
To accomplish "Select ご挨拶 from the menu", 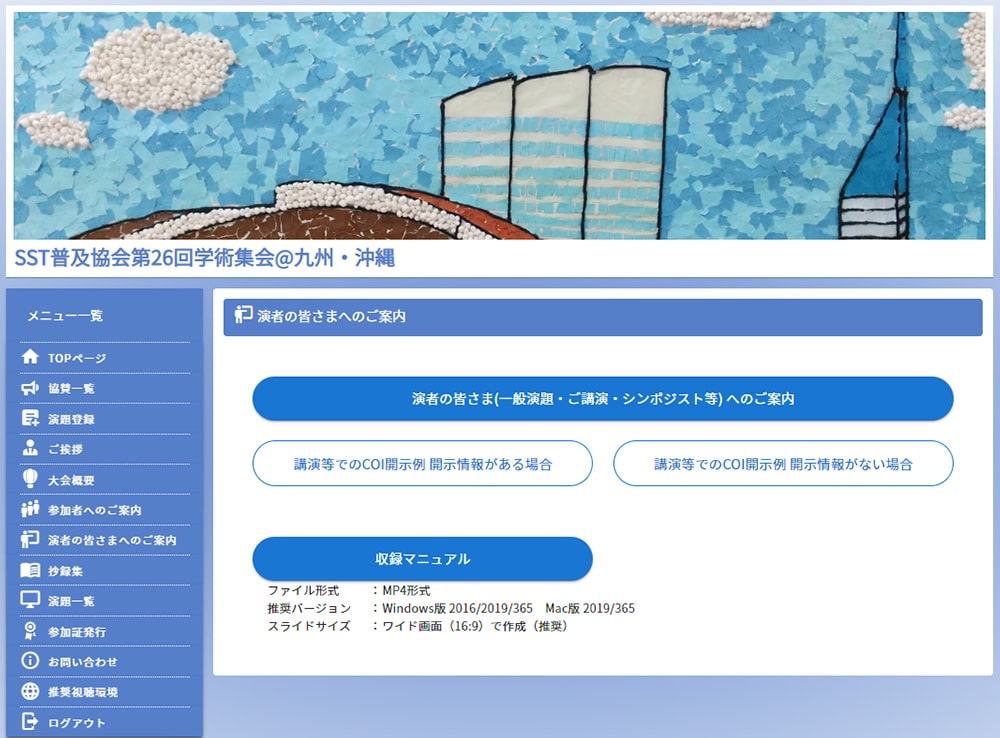I will (65, 449).
